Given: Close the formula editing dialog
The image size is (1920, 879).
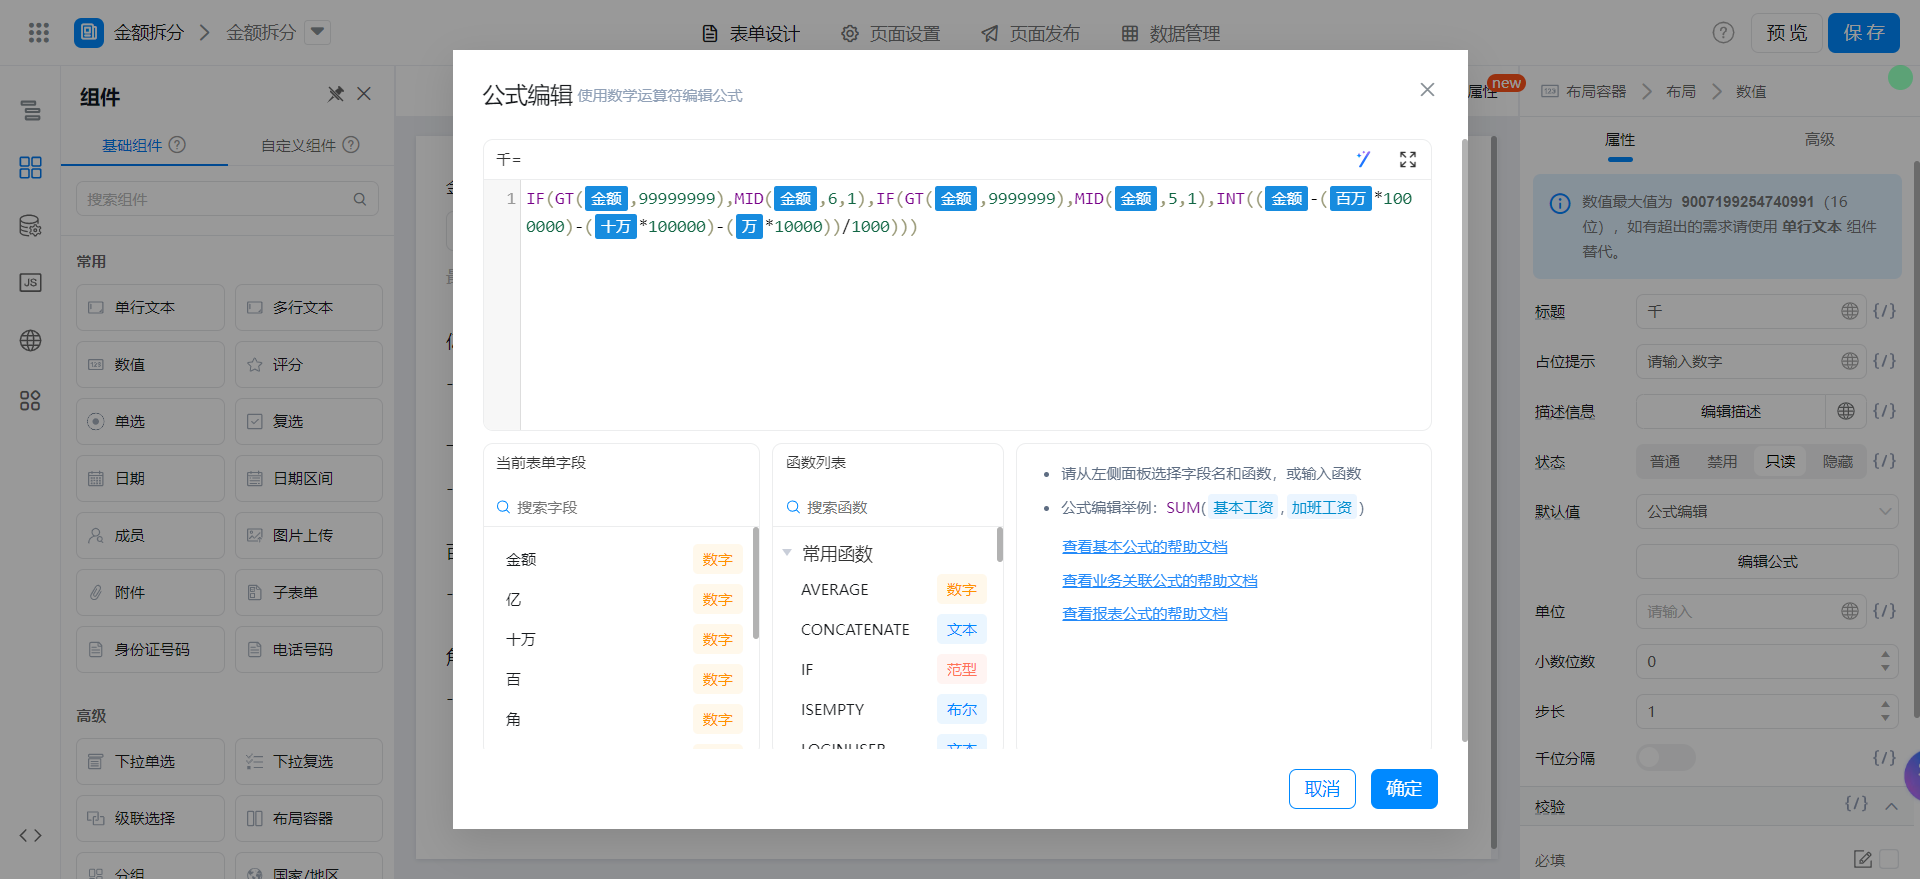Looking at the screenshot, I should point(1427,90).
